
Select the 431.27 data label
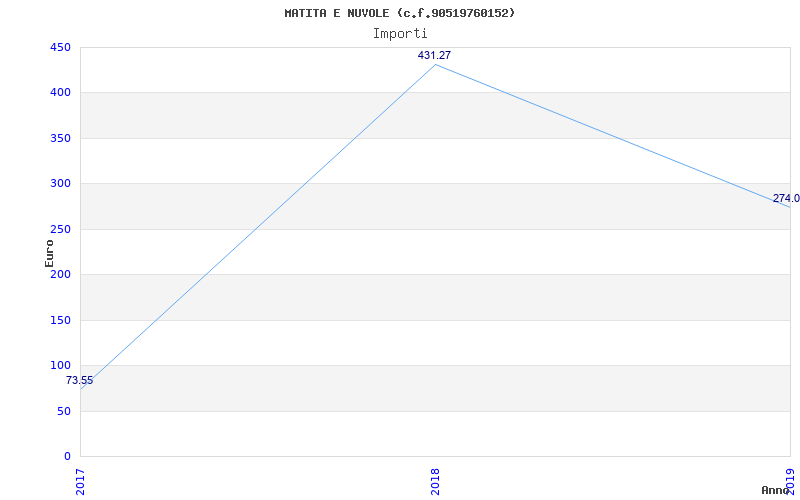434,56
